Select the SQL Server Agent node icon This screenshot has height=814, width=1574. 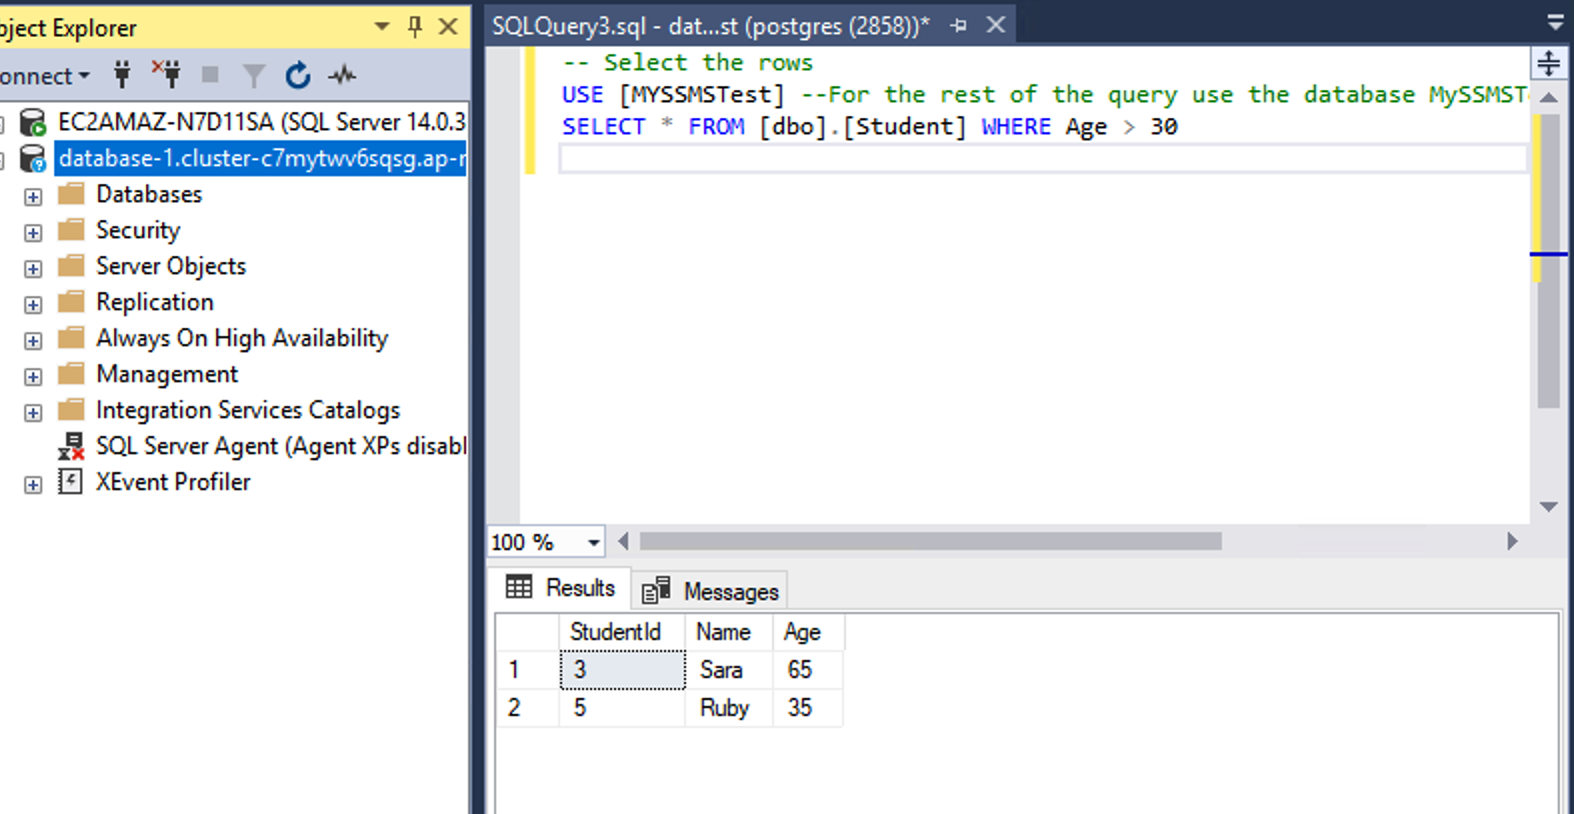click(71, 446)
